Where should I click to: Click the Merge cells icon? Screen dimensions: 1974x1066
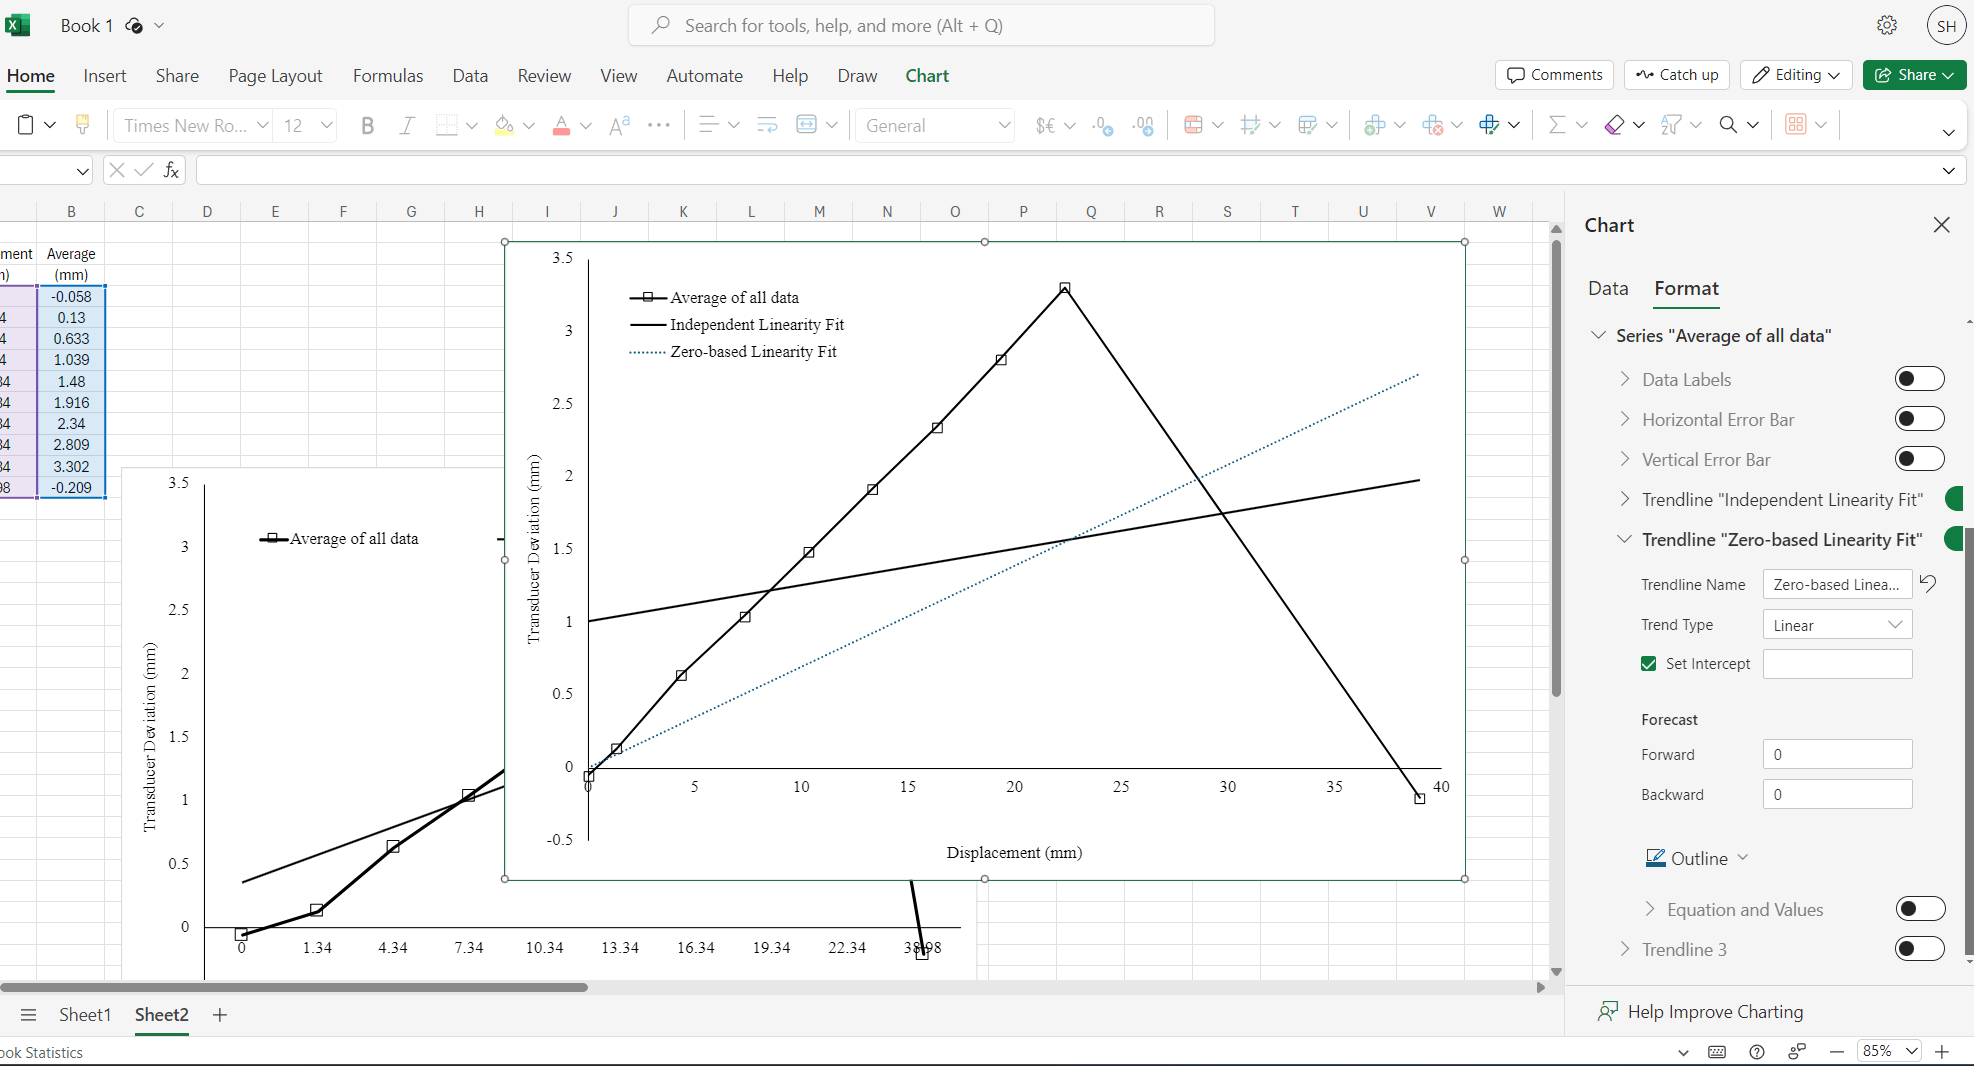[x=806, y=125]
